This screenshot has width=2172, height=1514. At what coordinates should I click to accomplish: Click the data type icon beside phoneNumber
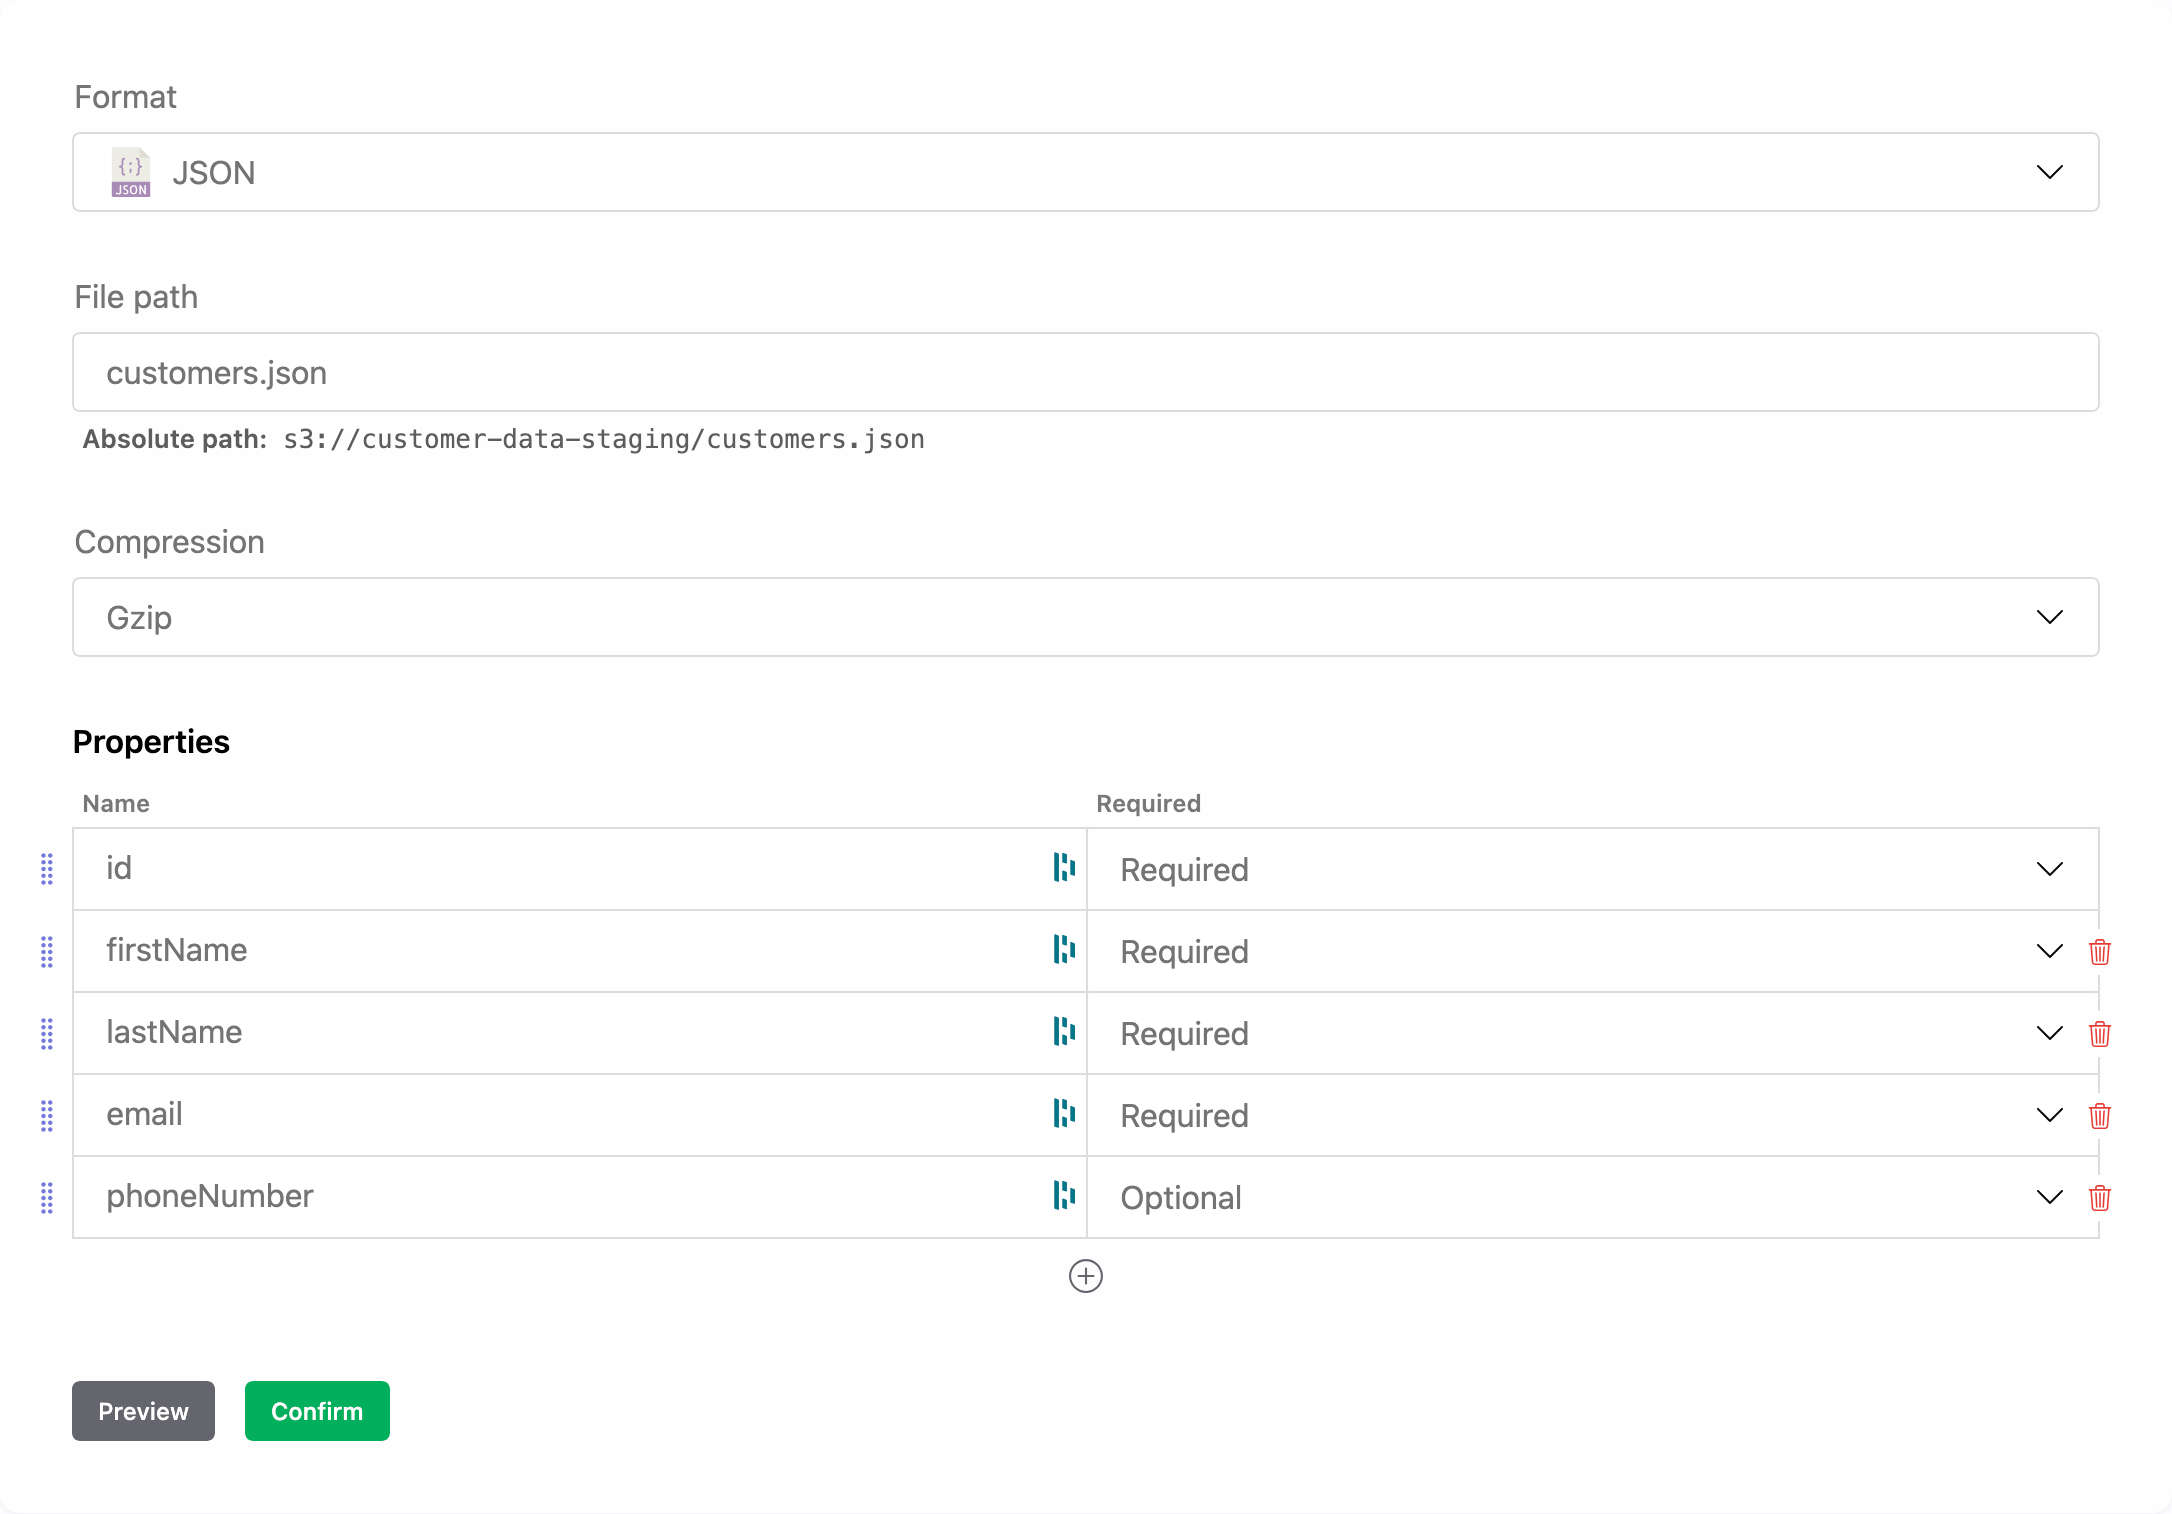point(1064,1197)
